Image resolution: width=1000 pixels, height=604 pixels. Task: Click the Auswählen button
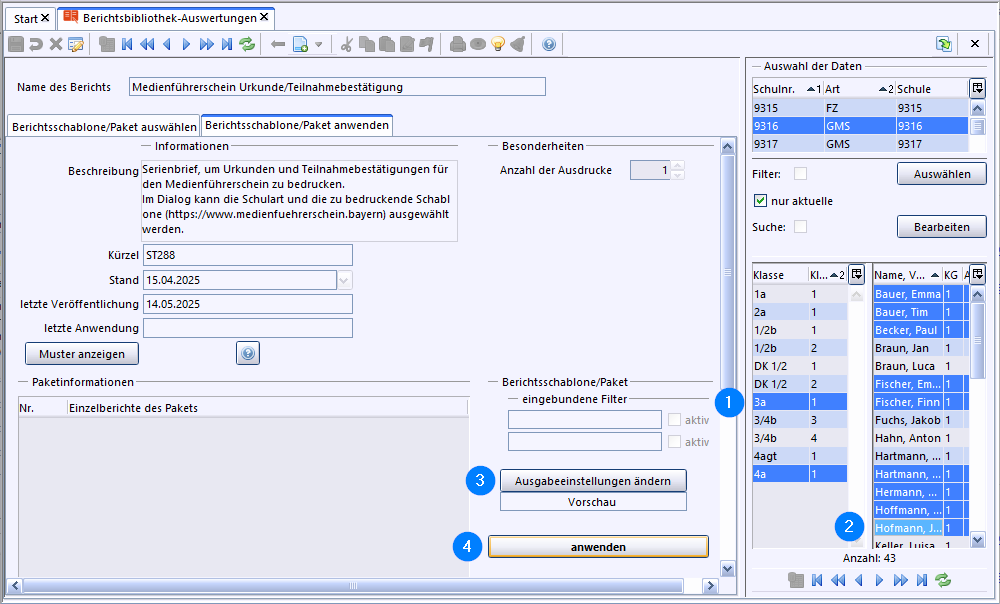point(941,173)
